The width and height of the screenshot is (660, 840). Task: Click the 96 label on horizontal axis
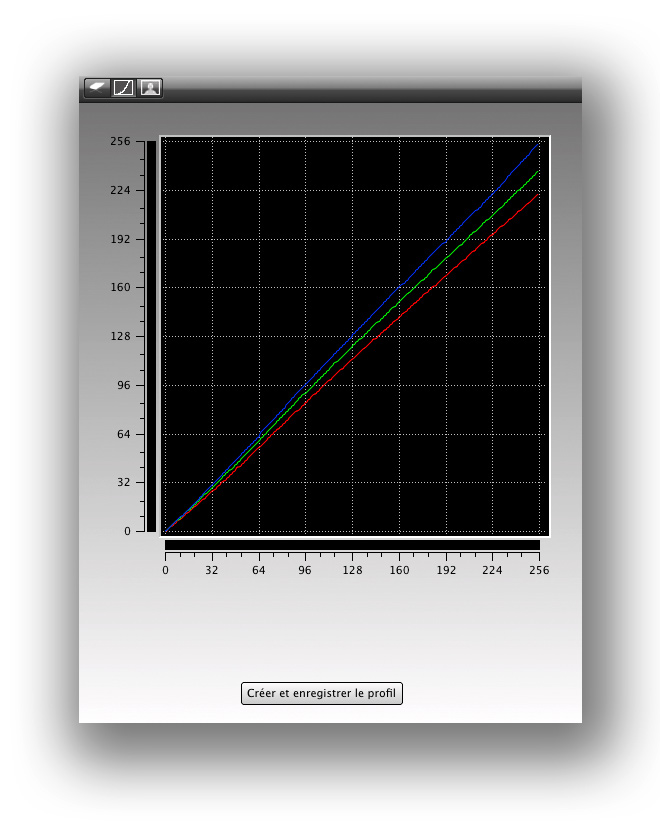point(305,570)
